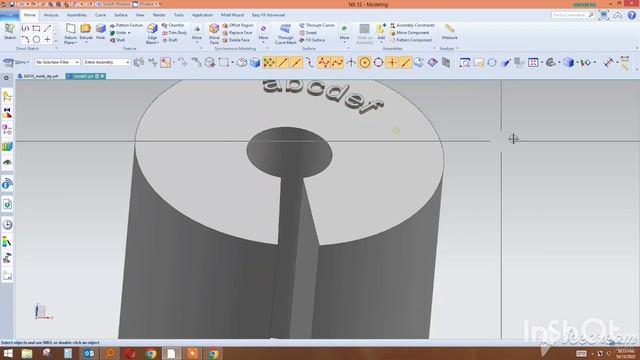Click the Windows Start button

(7, 353)
